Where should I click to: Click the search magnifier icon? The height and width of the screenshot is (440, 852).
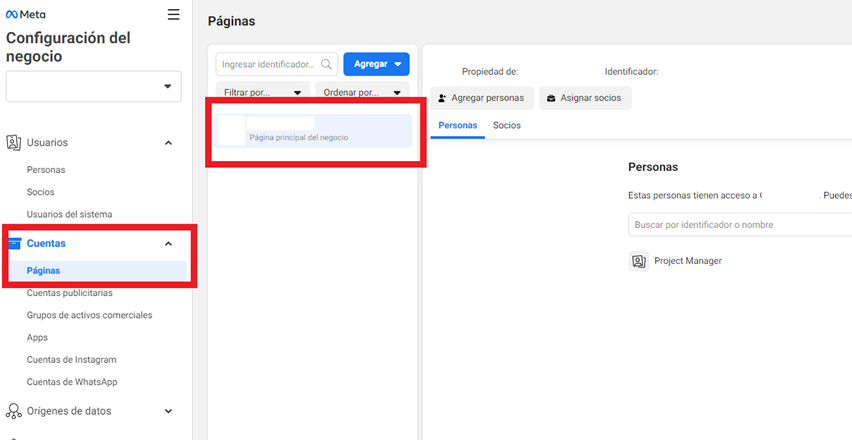point(327,64)
